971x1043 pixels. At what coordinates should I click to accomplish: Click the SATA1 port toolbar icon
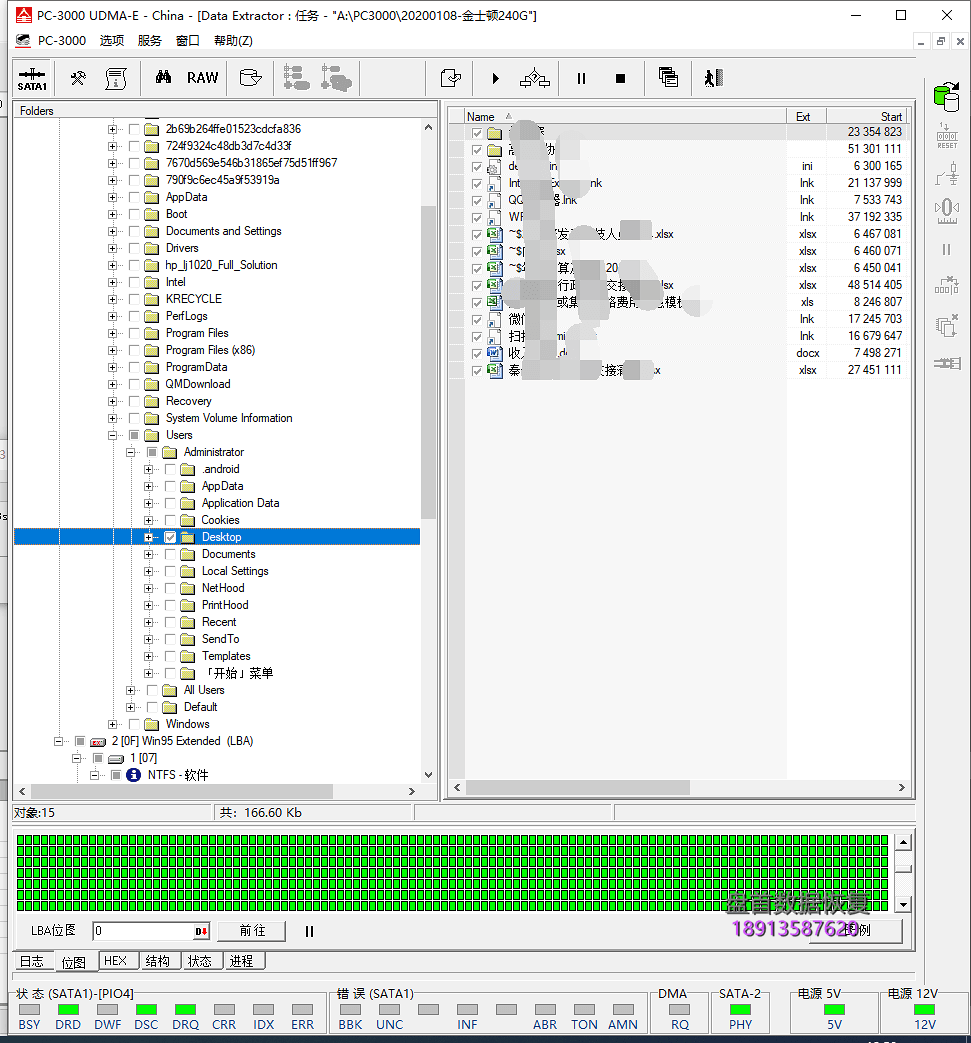tap(32, 78)
